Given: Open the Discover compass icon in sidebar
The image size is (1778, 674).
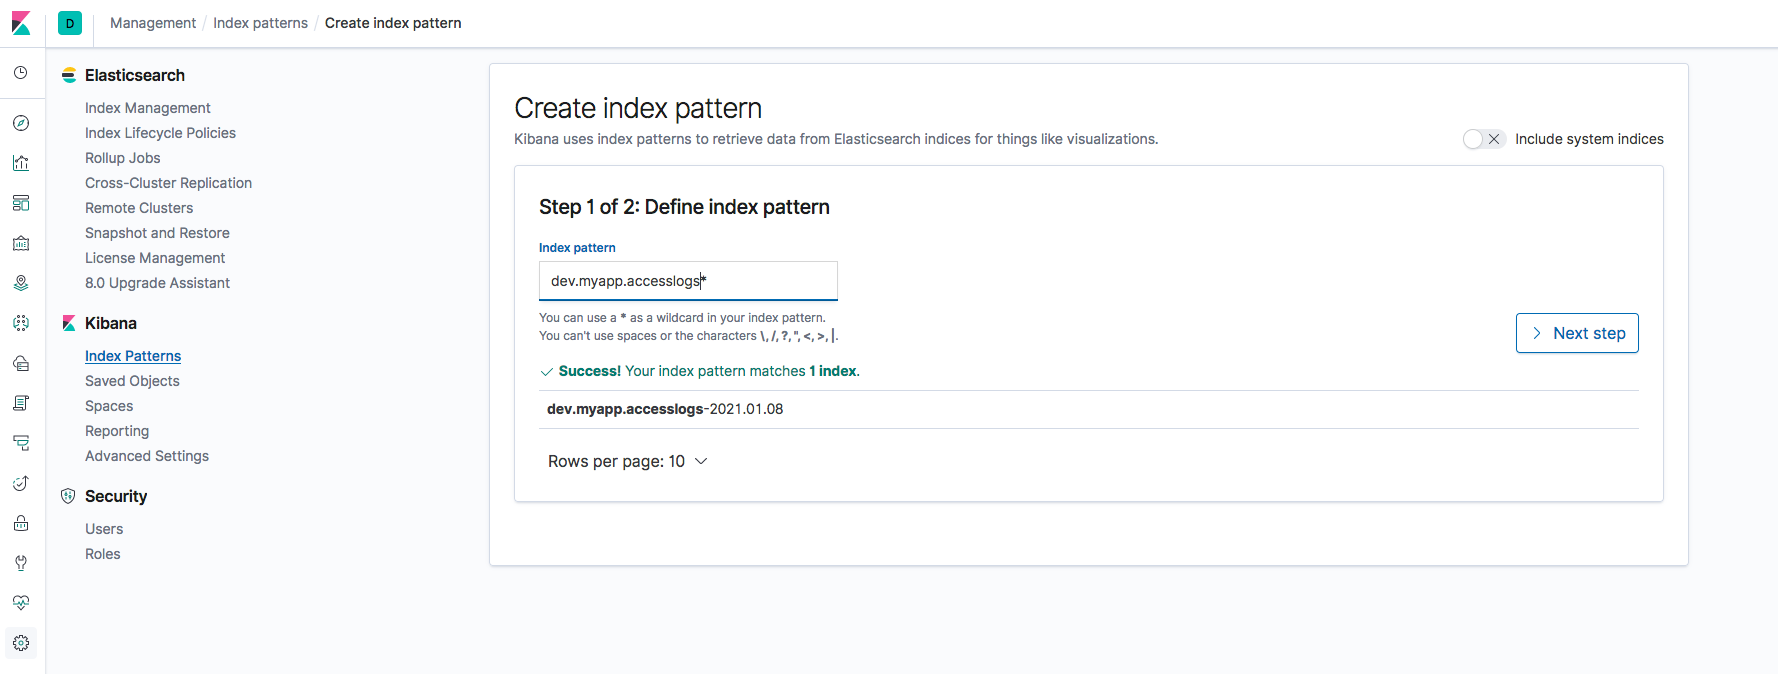Looking at the screenshot, I should 21,123.
